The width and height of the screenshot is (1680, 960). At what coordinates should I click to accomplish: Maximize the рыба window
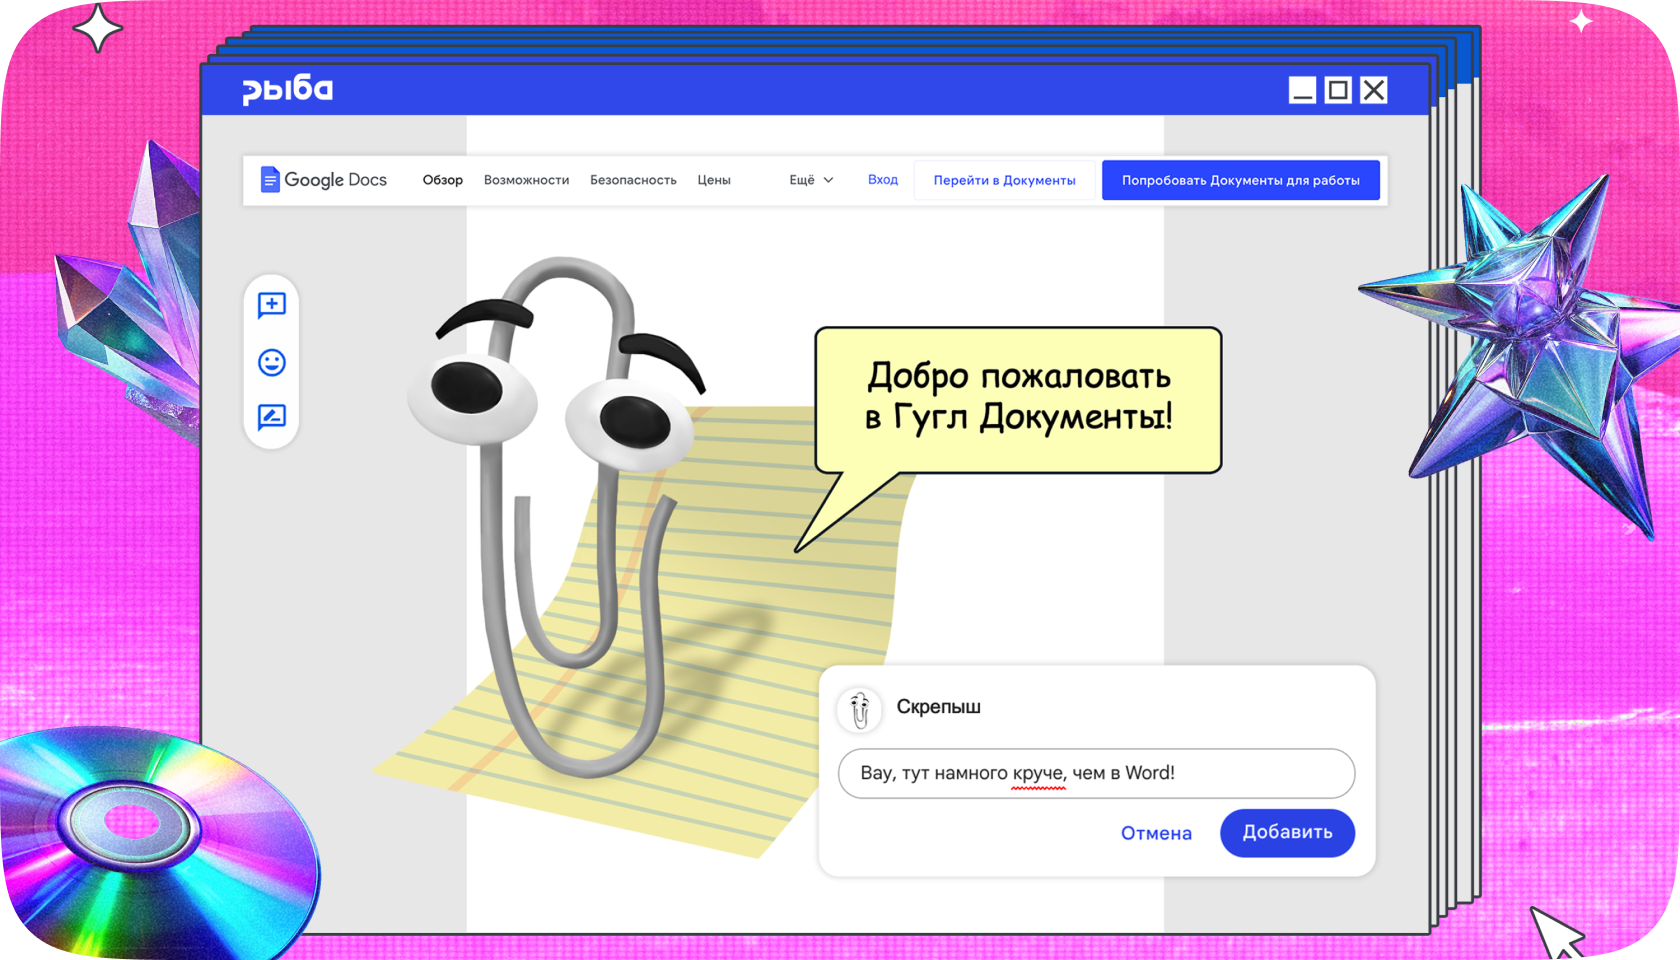(x=1338, y=90)
